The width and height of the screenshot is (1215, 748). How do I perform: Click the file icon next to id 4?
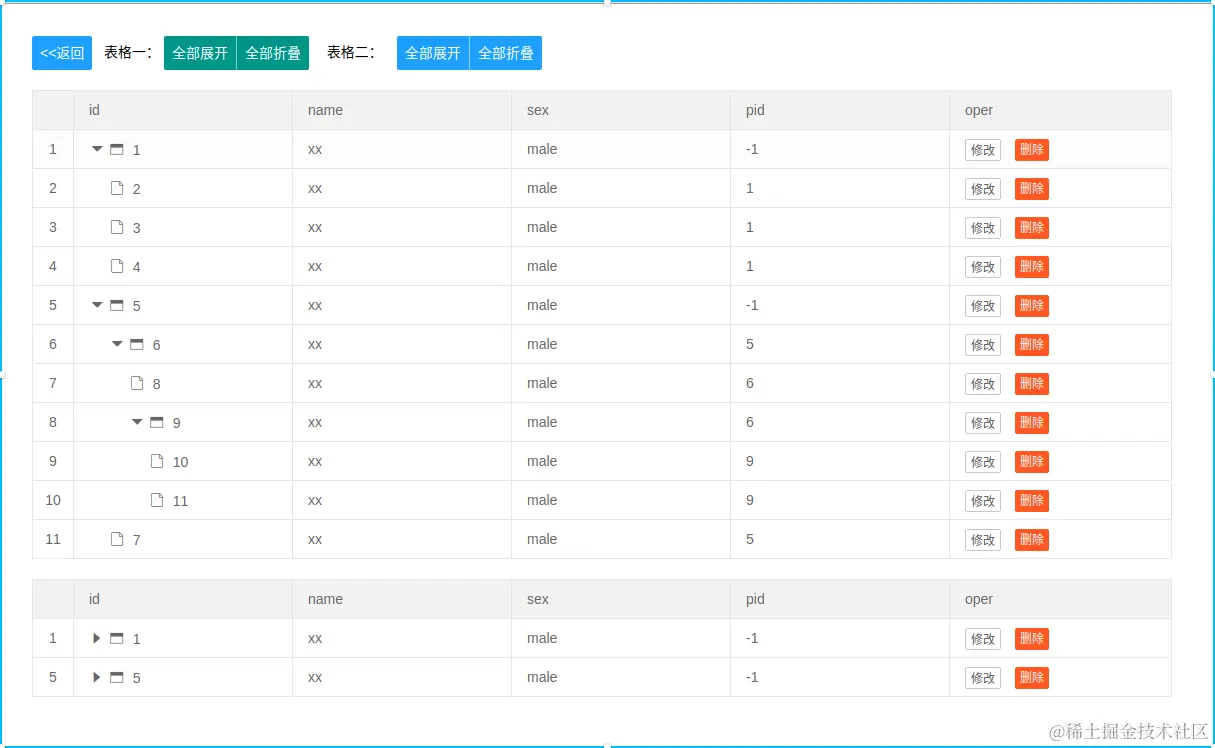[x=117, y=266]
